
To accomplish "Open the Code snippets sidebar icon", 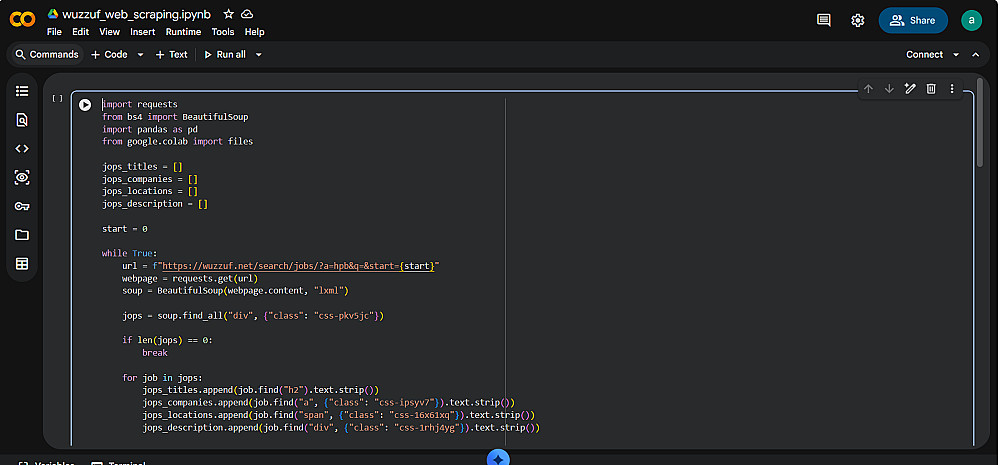I will coord(22,149).
